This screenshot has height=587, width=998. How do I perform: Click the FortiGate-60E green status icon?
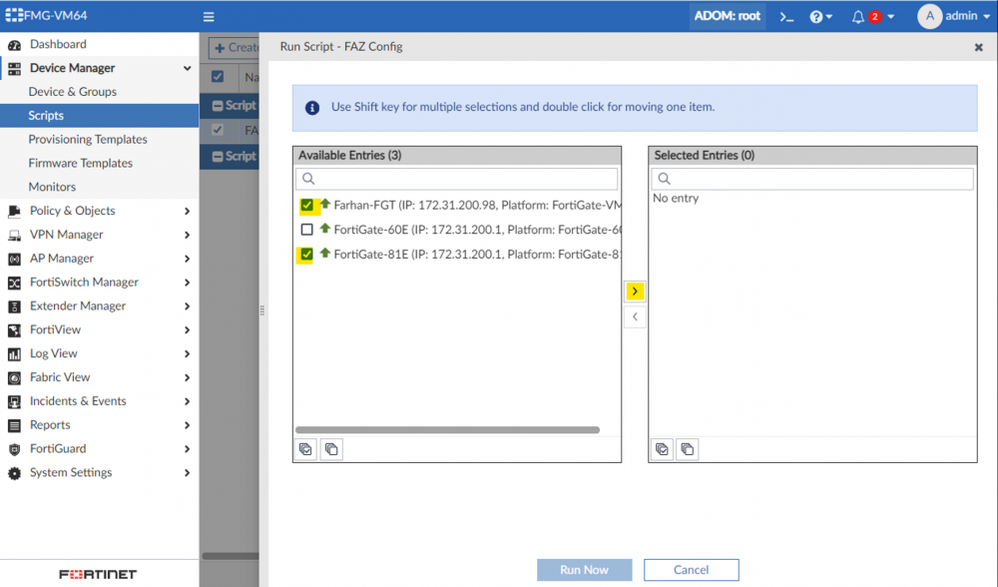point(325,228)
